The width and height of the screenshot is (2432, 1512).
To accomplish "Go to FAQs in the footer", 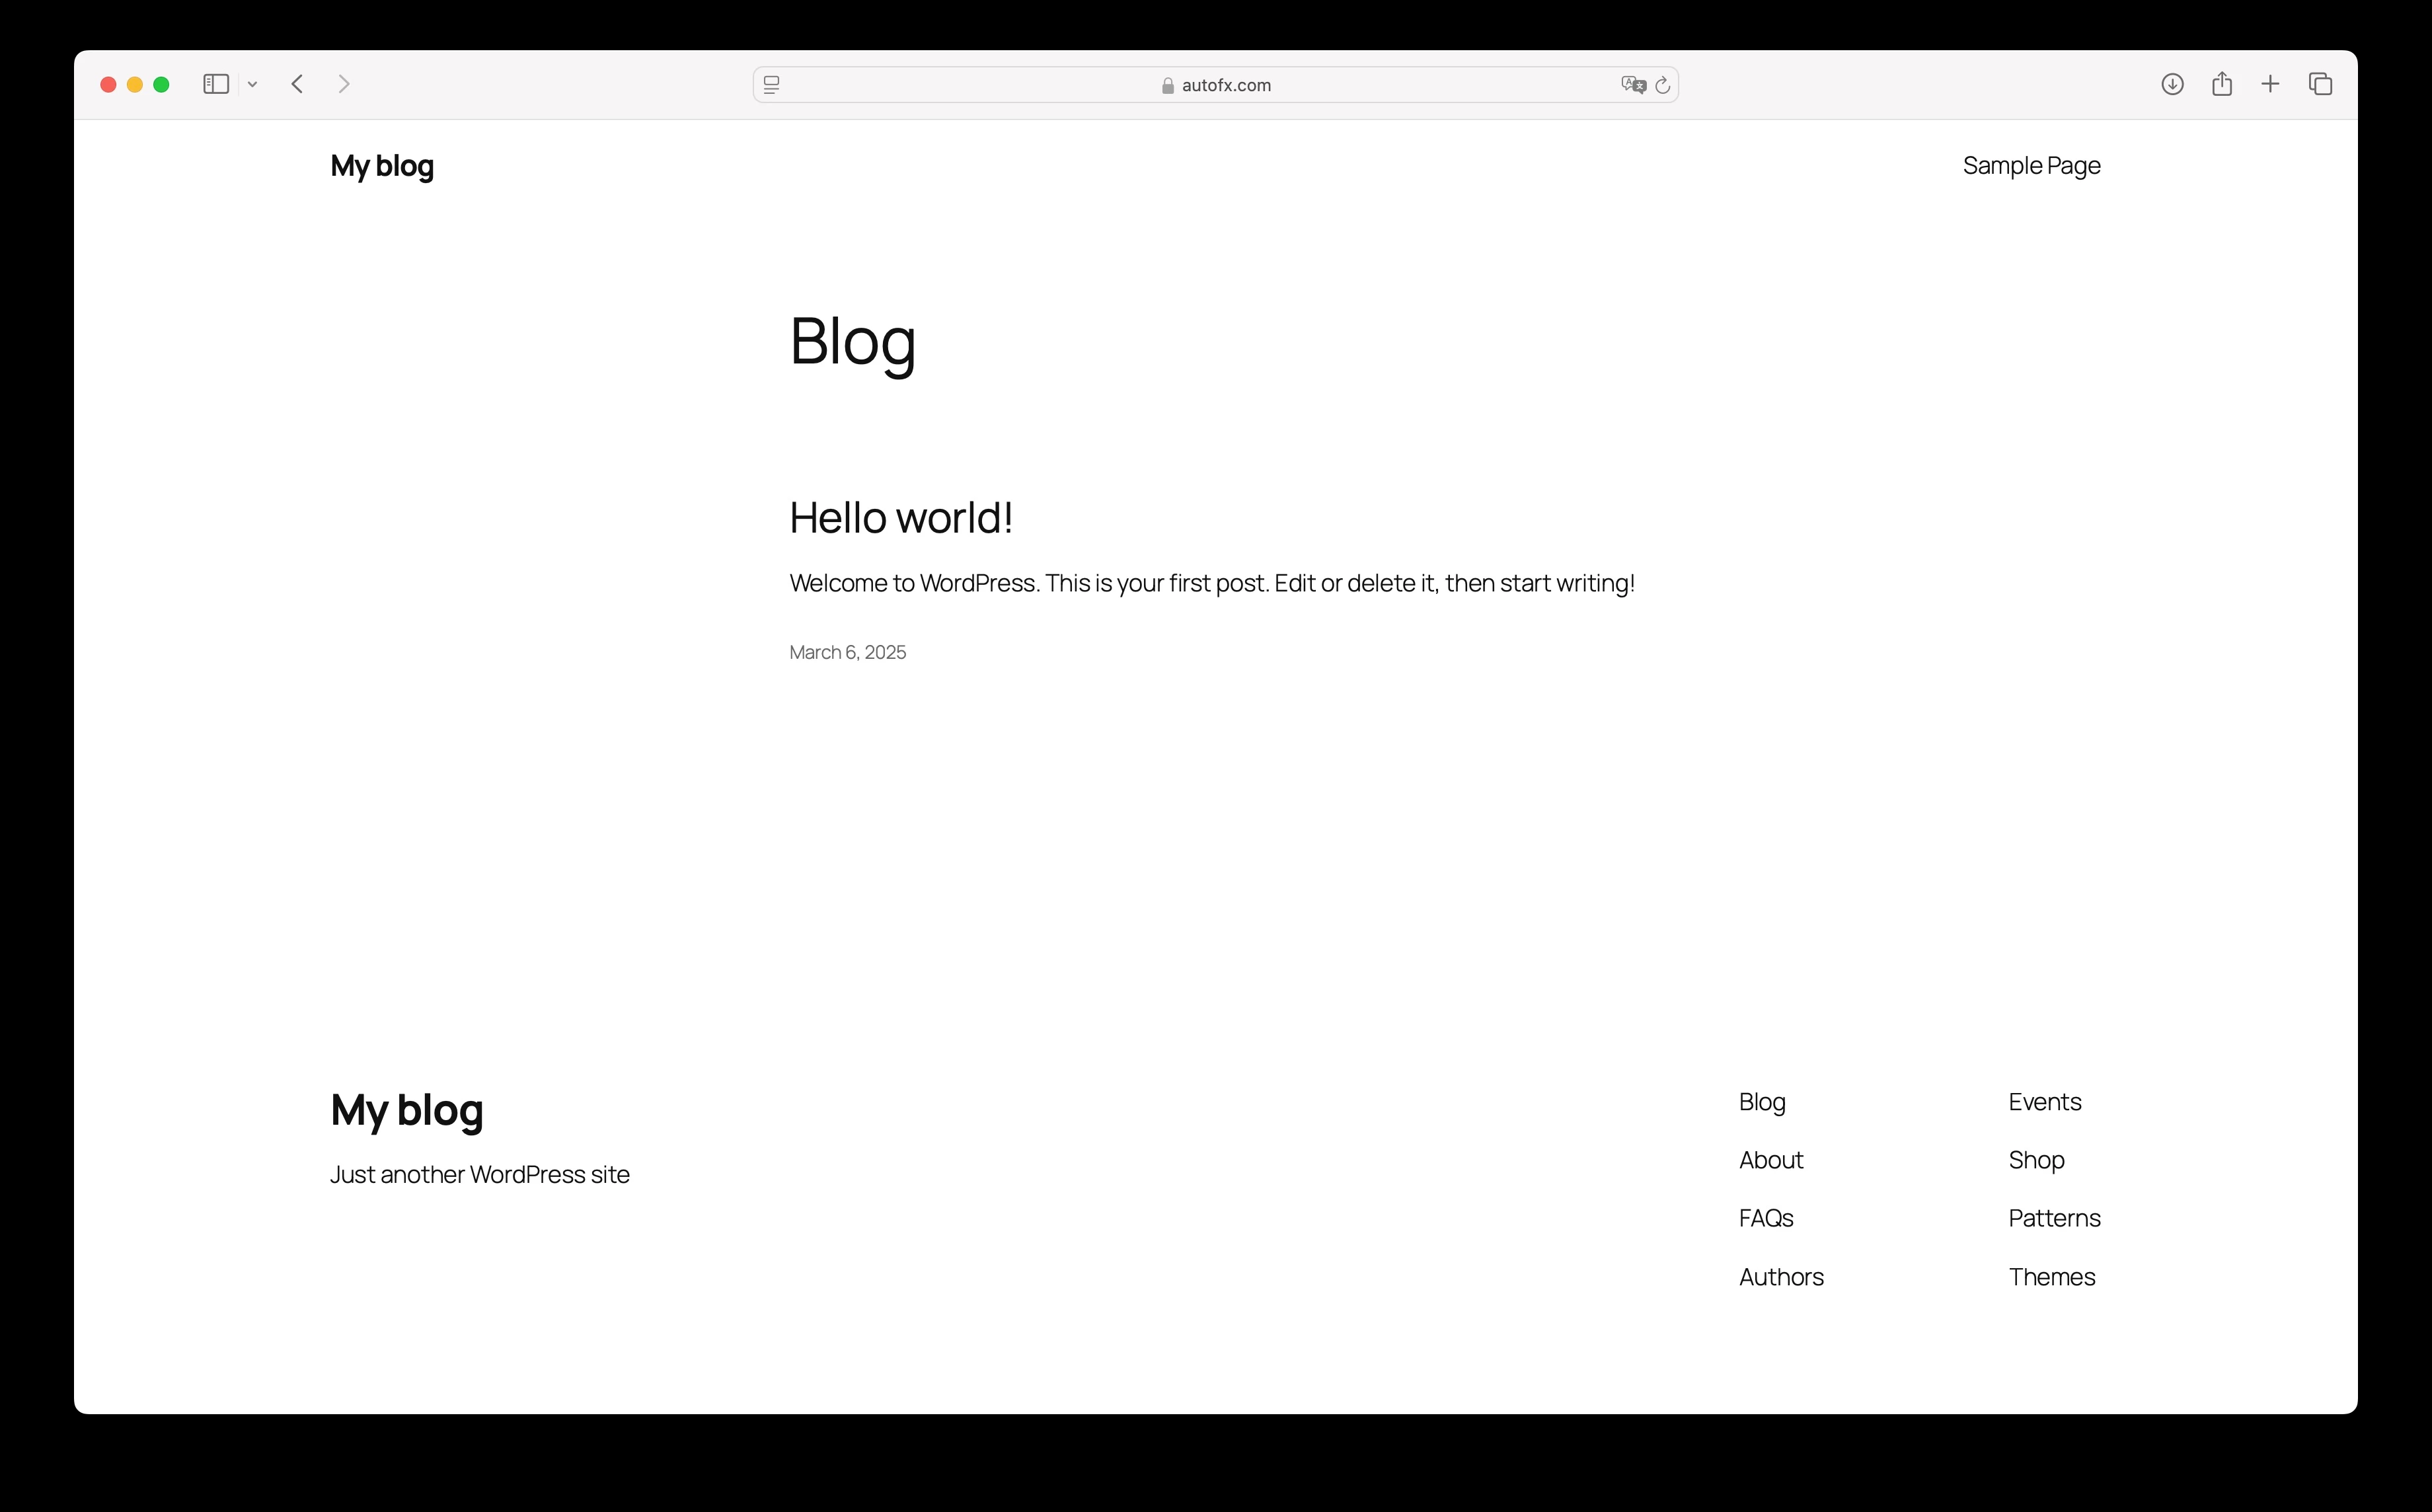I will (1766, 1218).
